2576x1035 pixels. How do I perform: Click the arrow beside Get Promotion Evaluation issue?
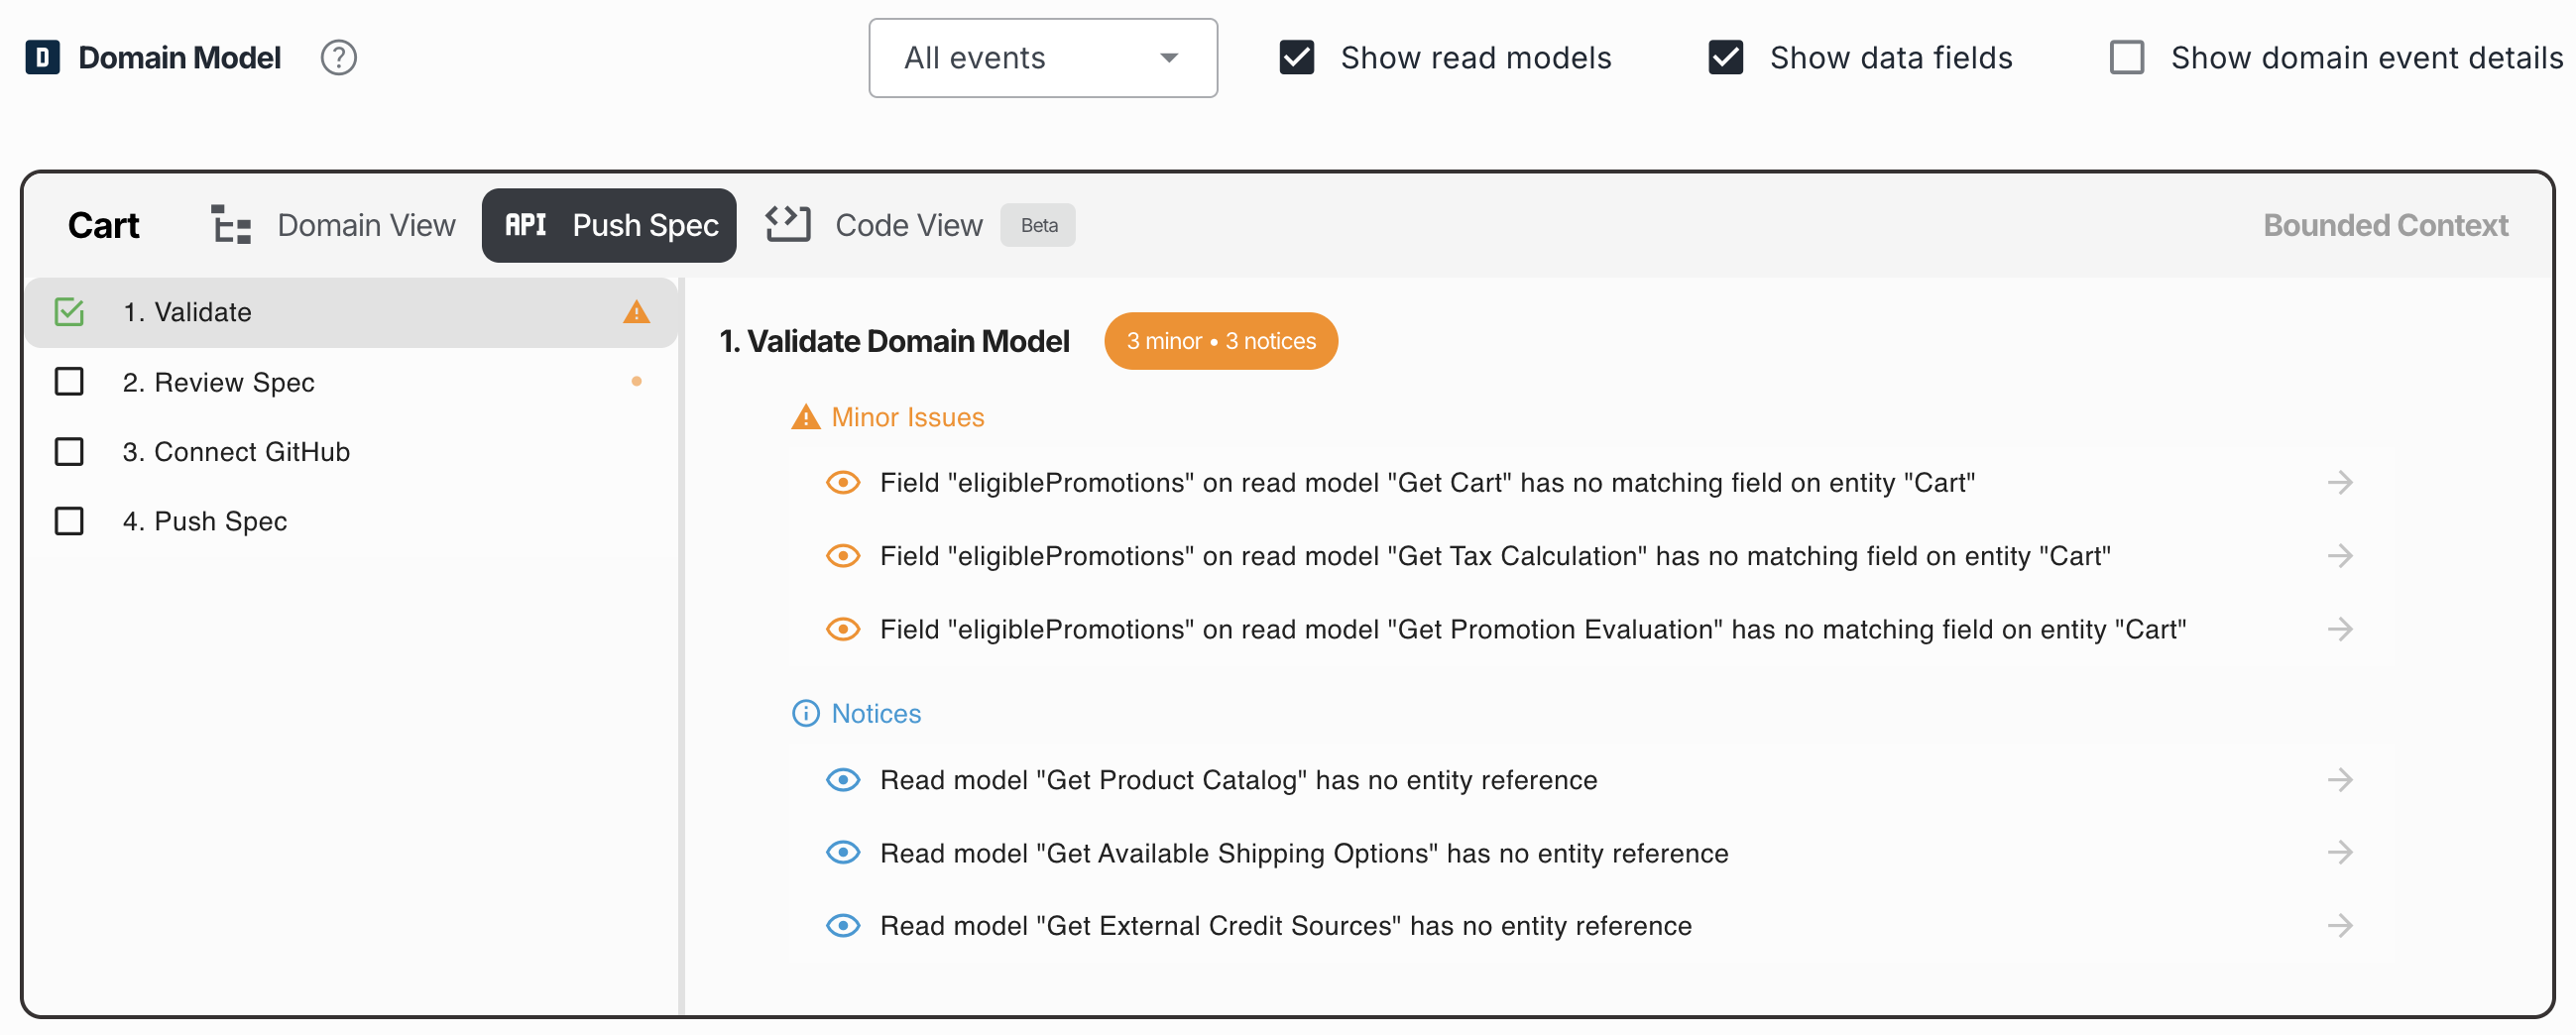point(2339,630)
